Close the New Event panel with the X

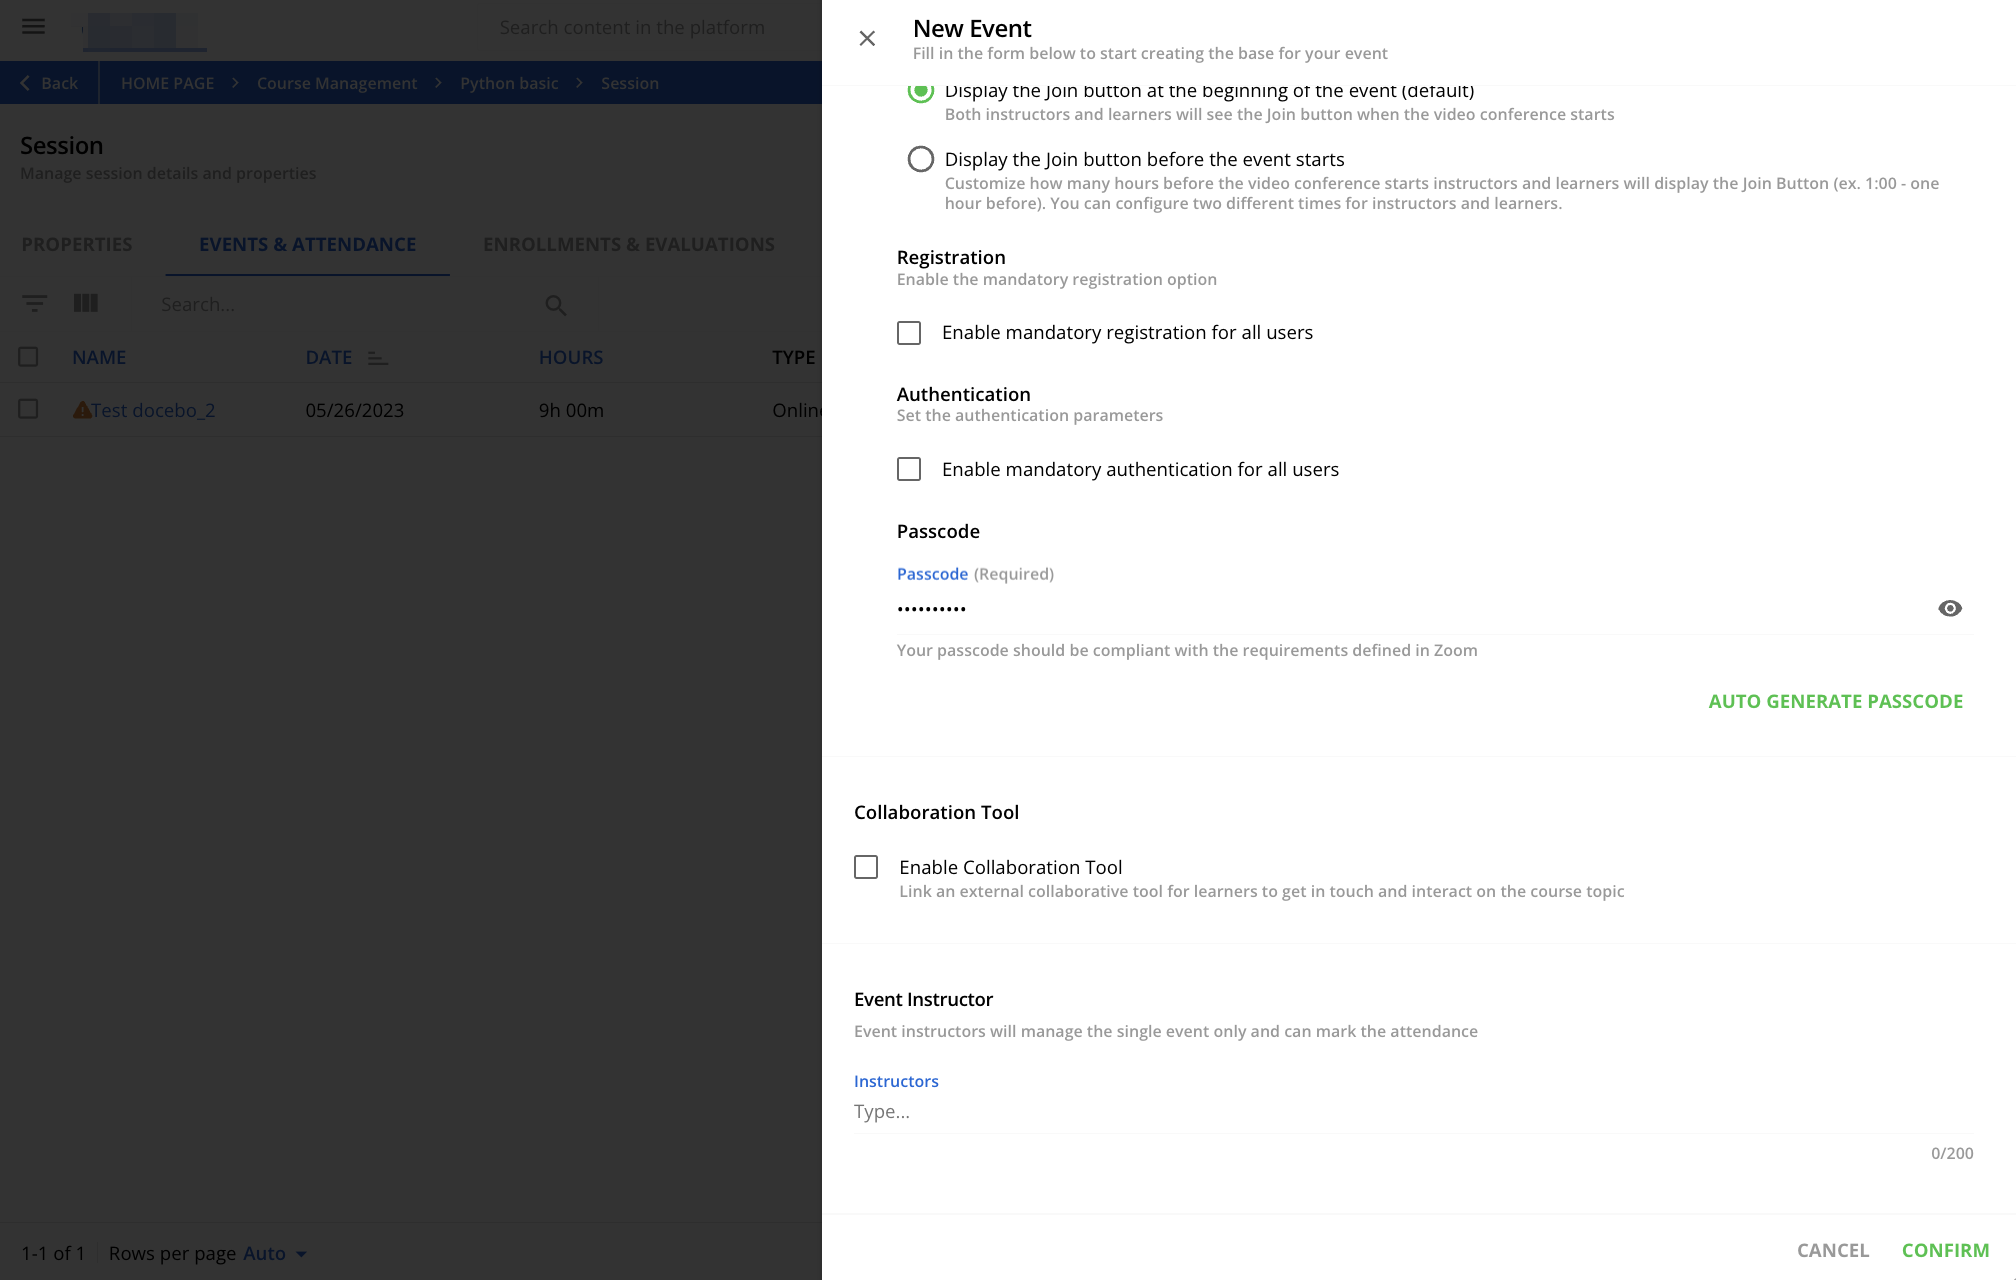866,38
